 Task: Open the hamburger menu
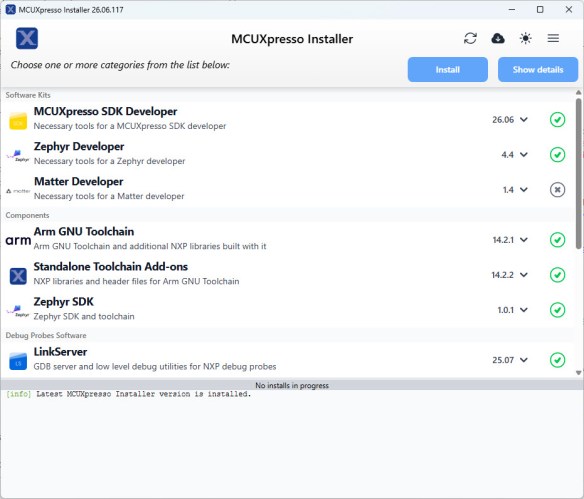coord(553,38)
